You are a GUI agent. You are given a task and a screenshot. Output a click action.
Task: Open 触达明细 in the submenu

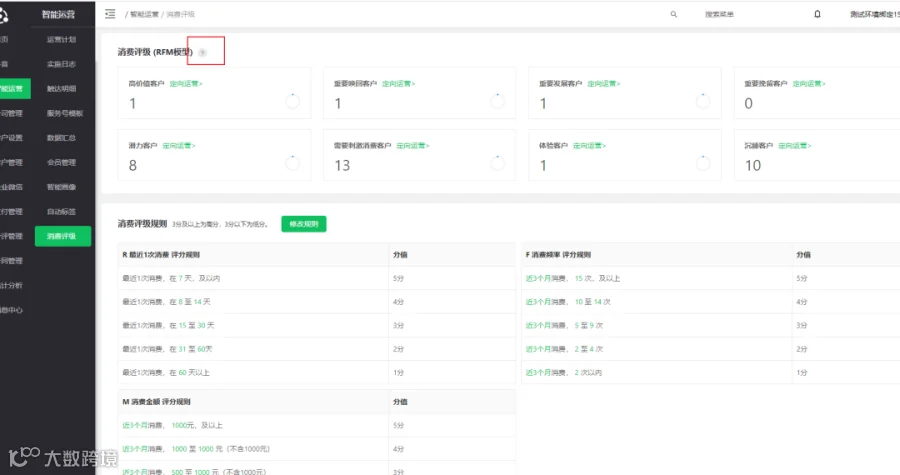click(x=61, y=89)
